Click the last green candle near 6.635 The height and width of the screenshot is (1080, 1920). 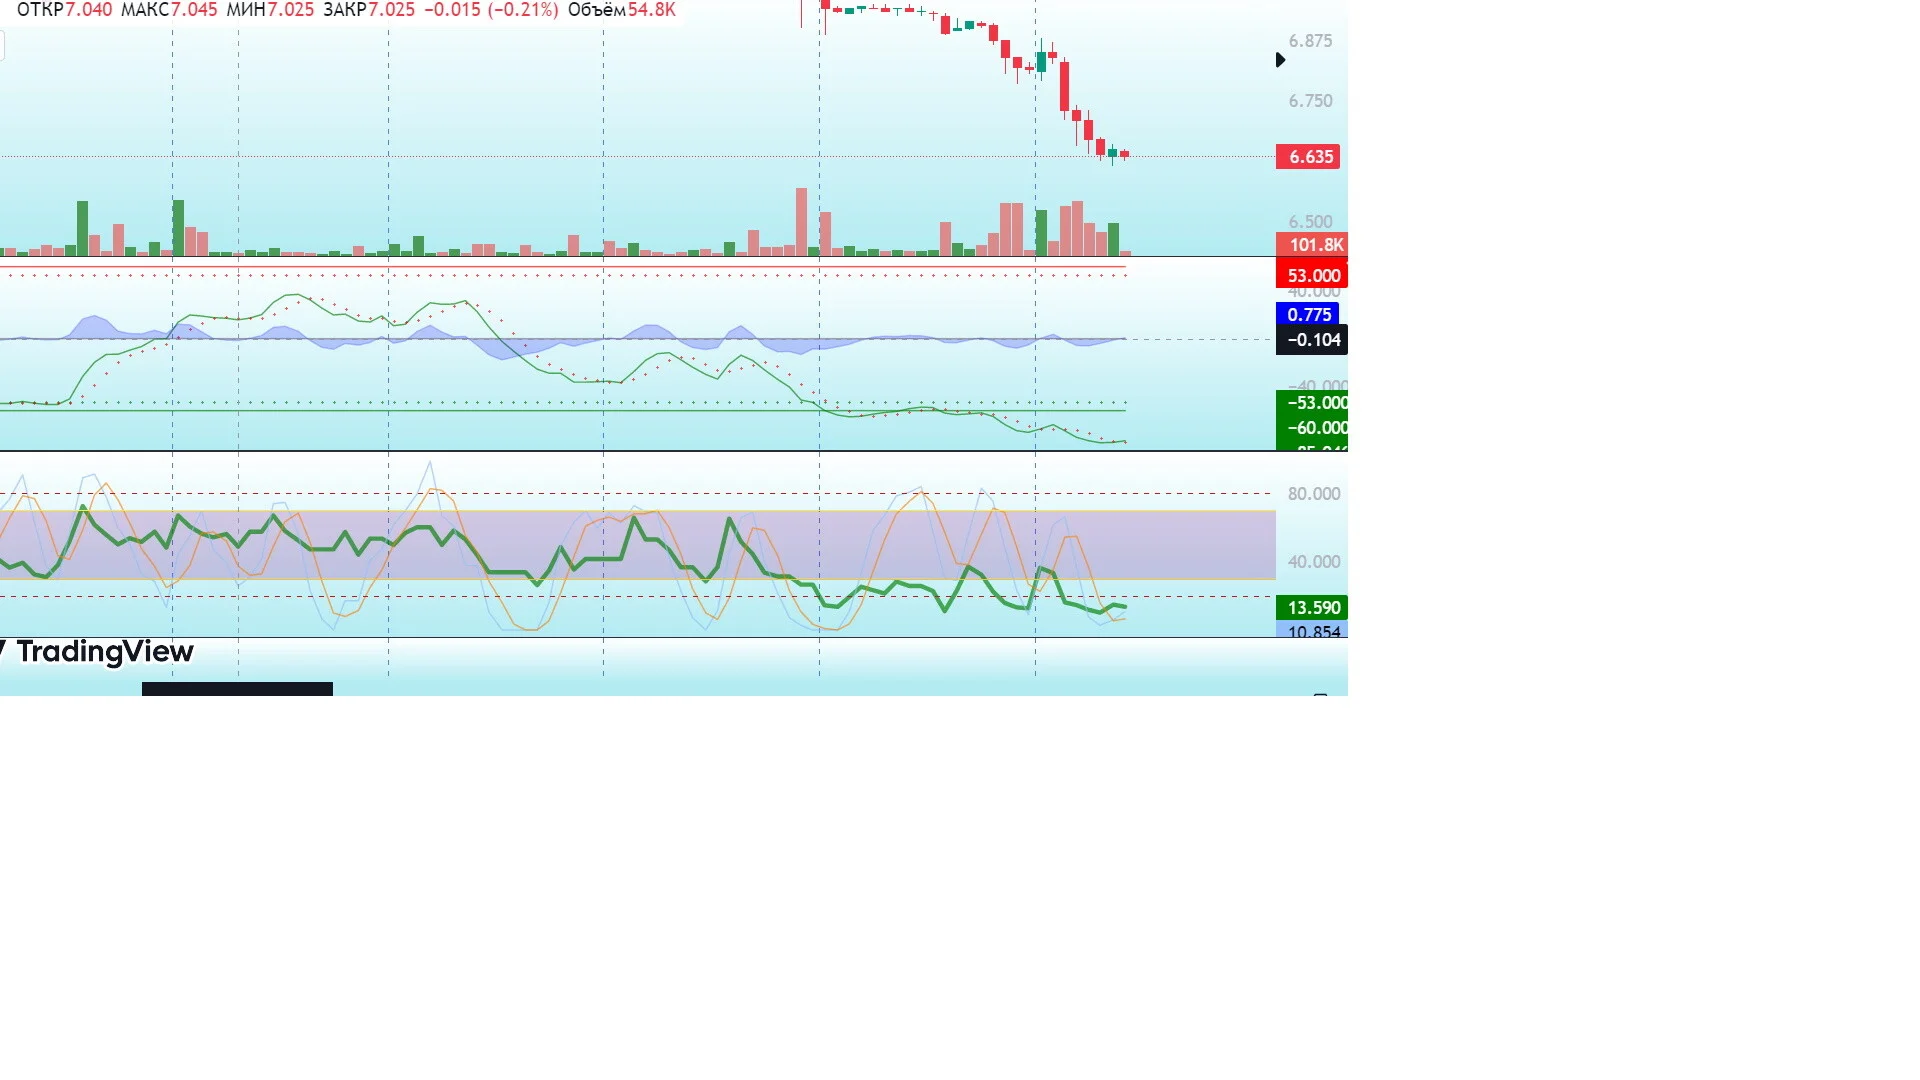[x=1112, y=153]
